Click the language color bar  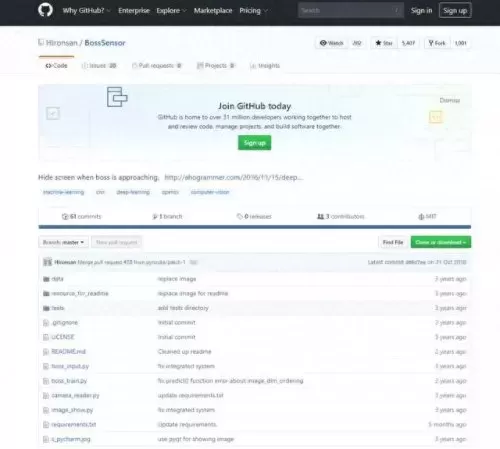click(x=255, y=227)
